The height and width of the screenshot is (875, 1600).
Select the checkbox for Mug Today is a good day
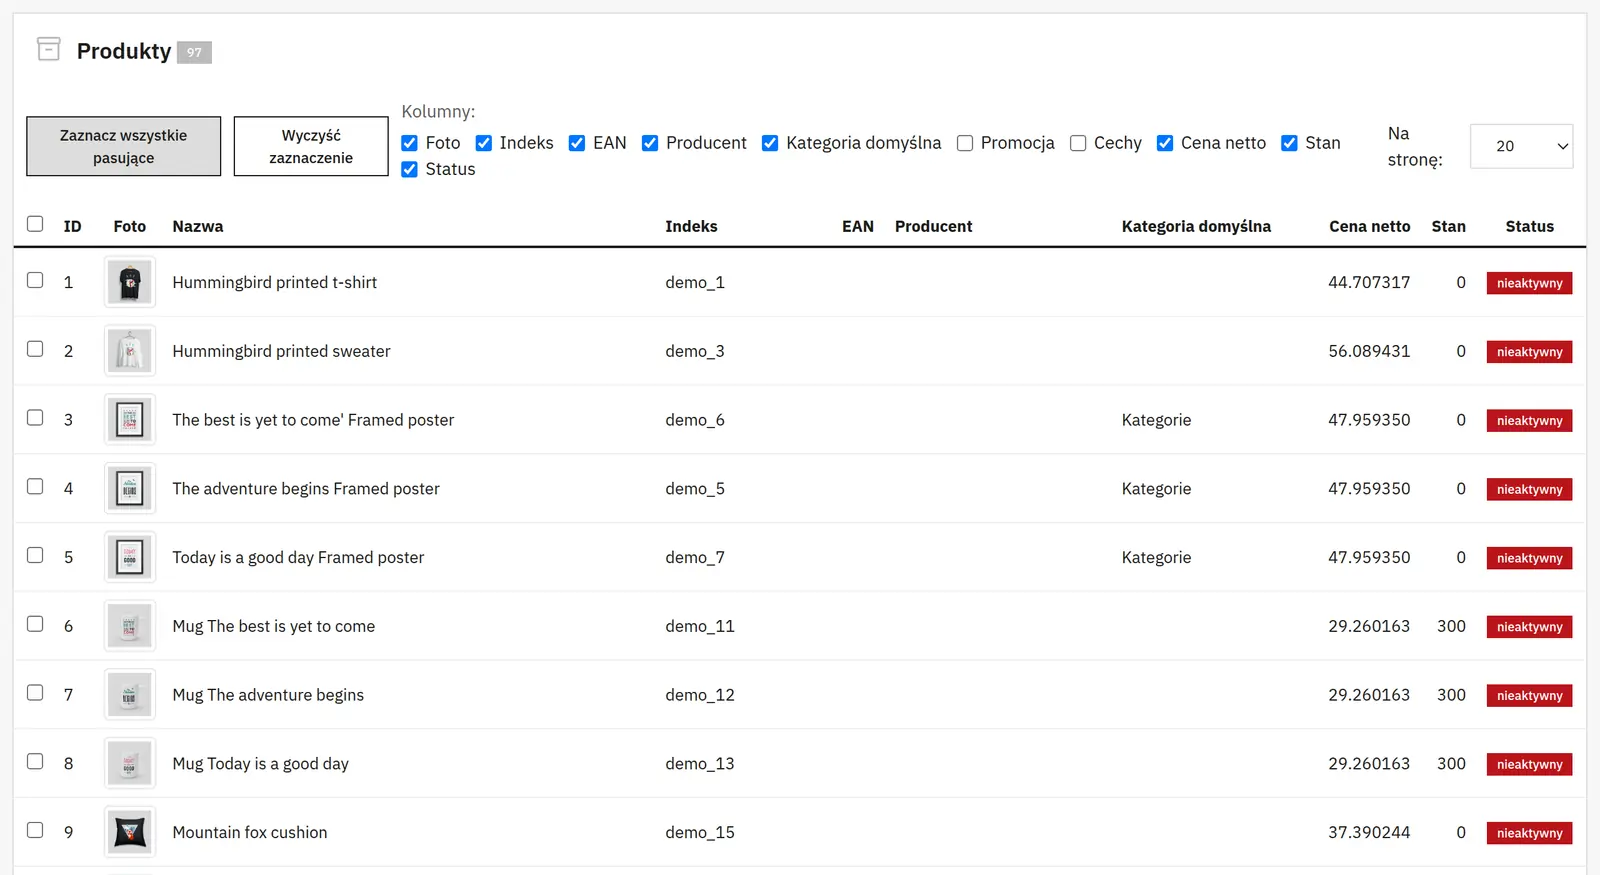point(35,761)
